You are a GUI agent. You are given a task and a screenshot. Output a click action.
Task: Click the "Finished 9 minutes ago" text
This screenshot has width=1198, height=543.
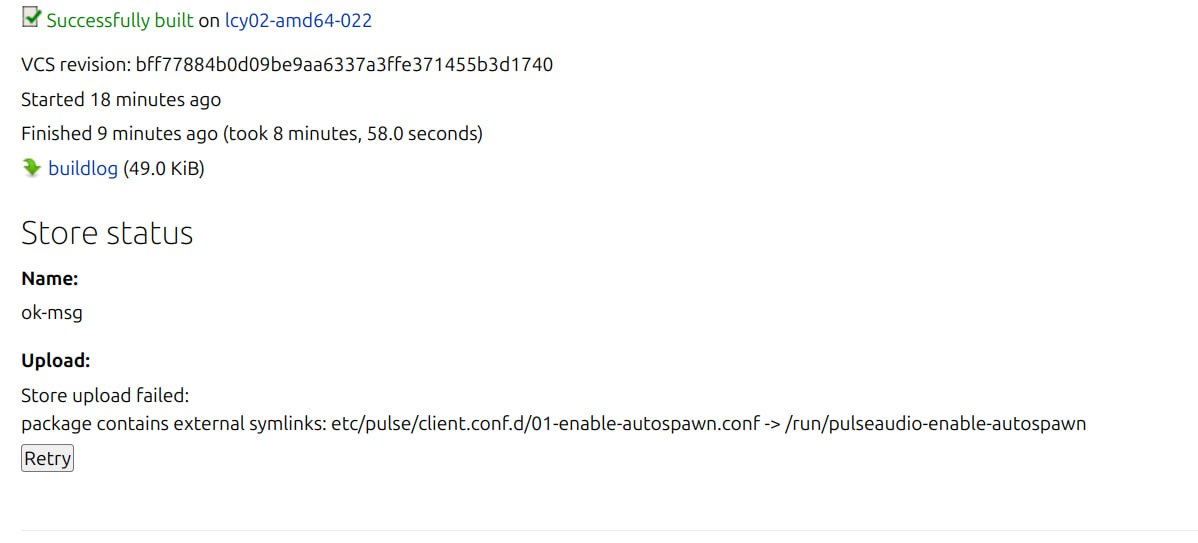click(119, 134)
